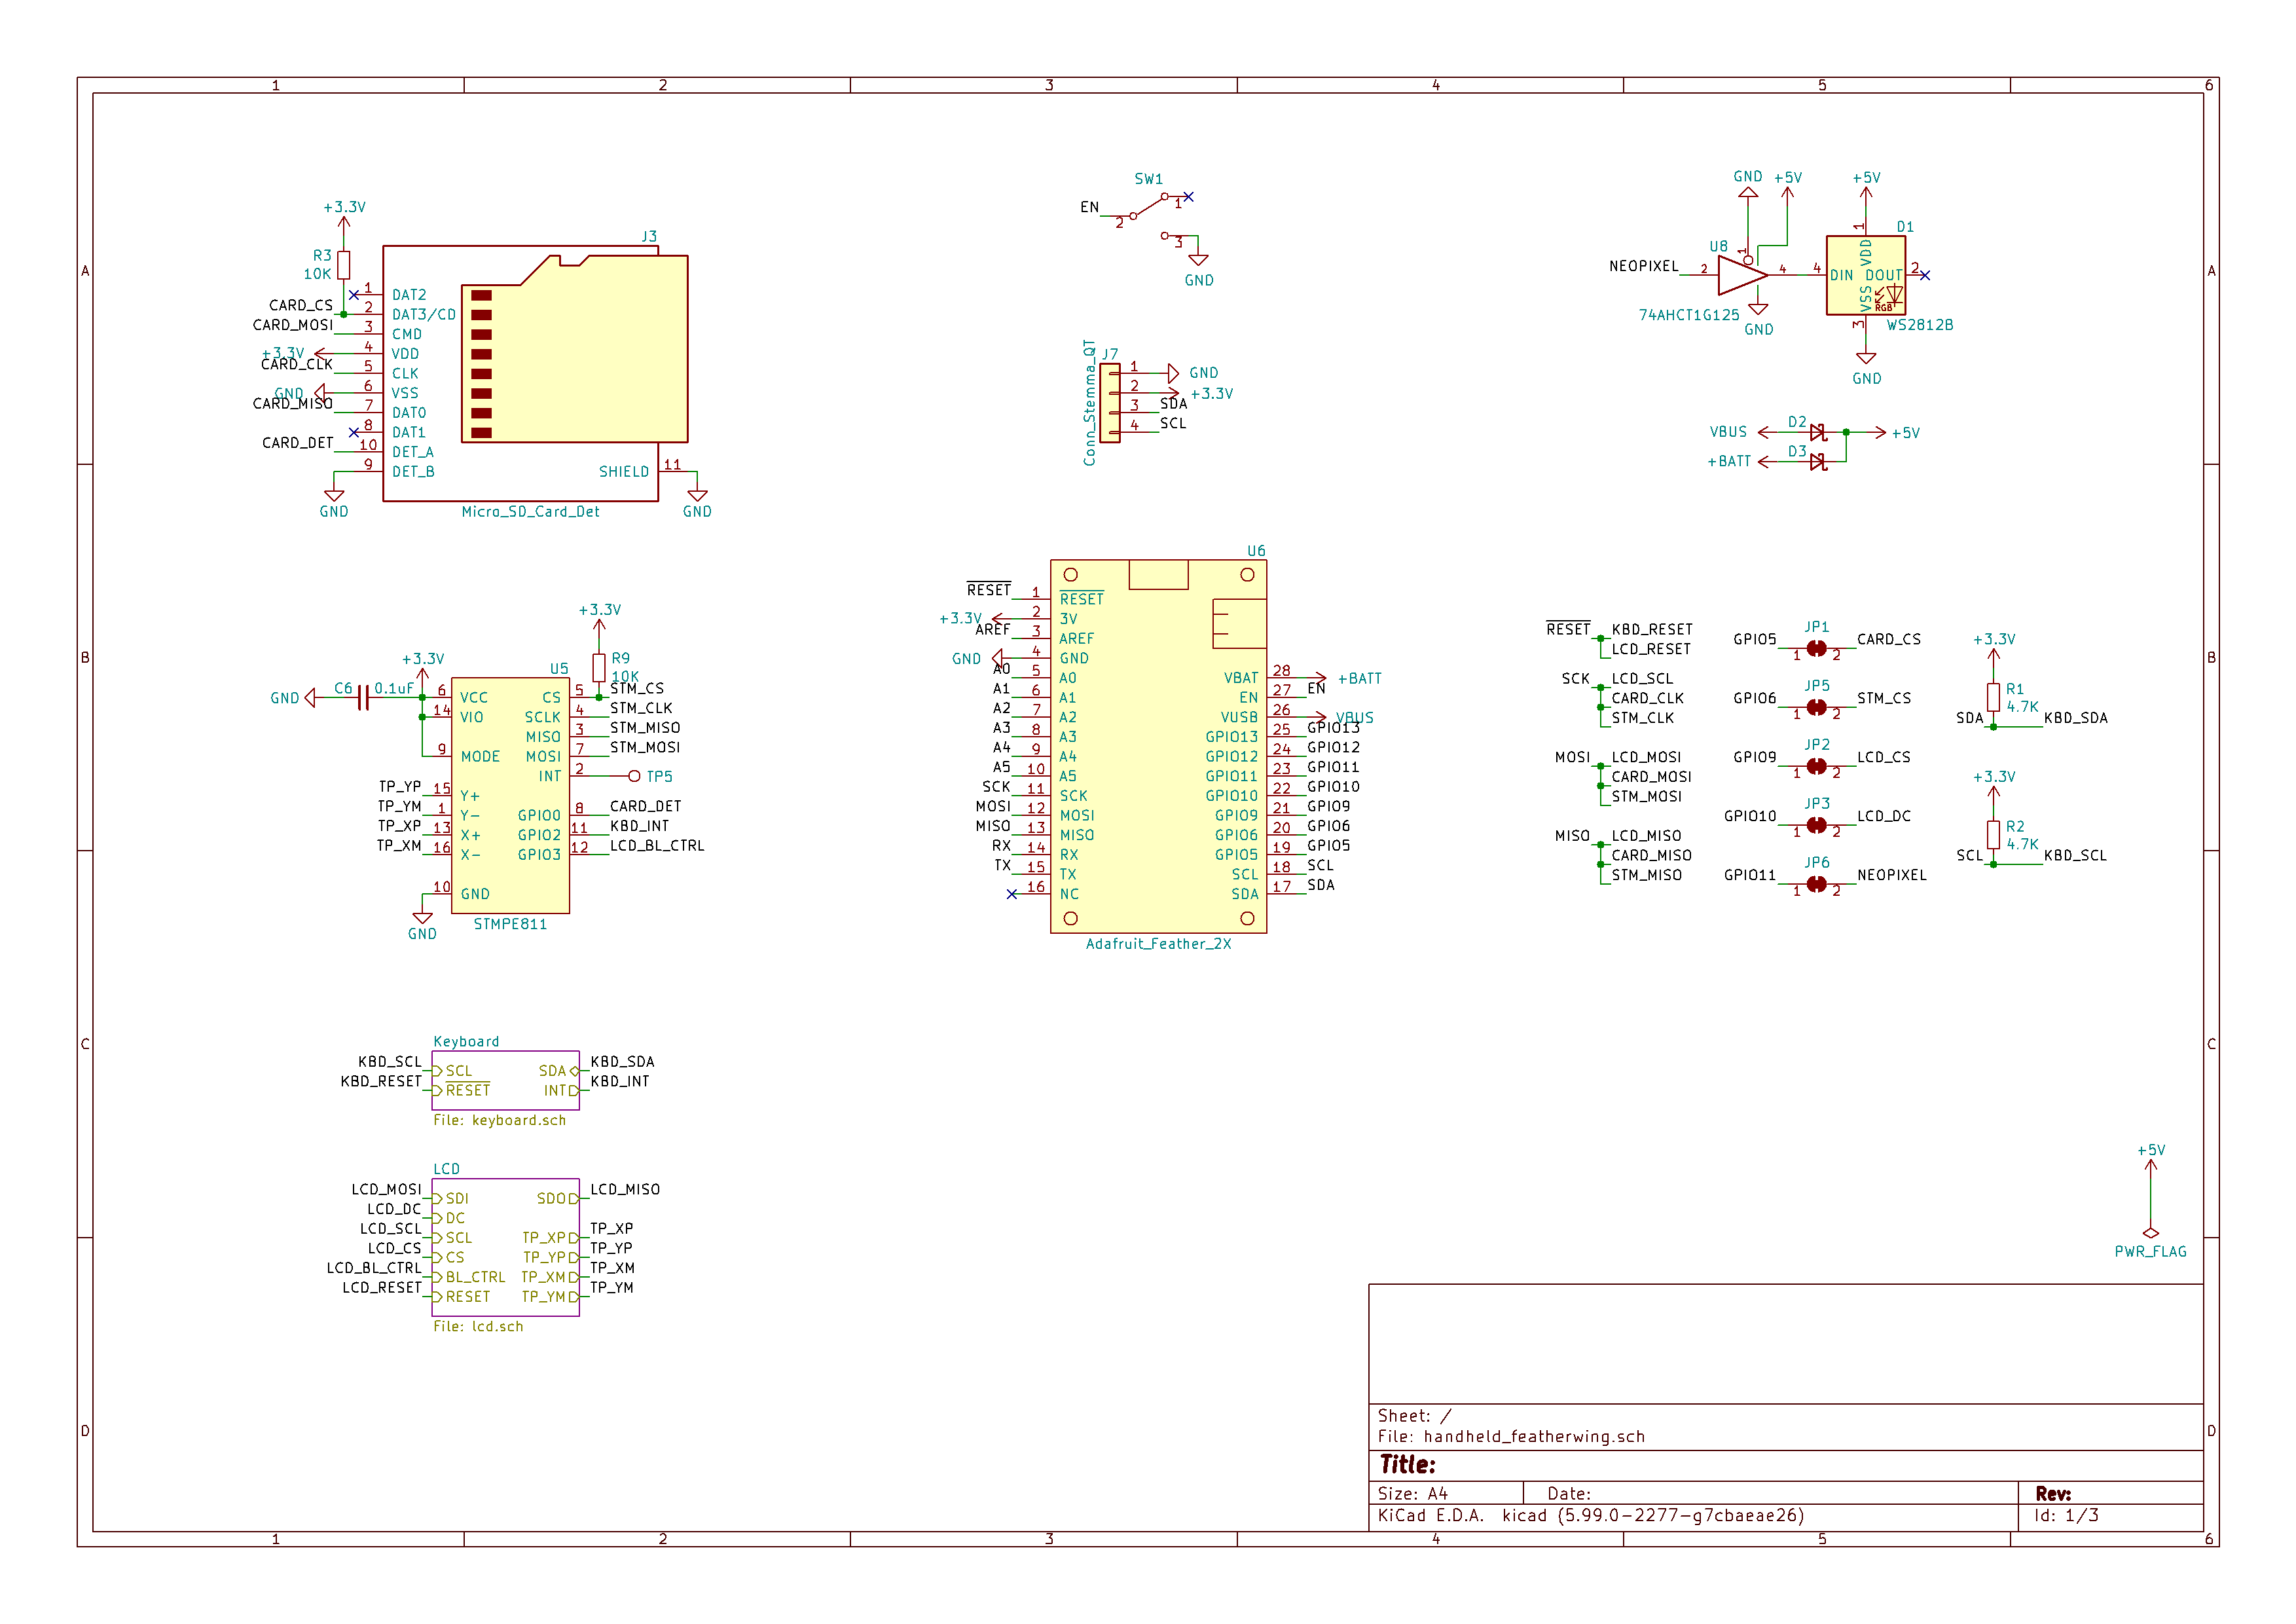The height and width of the screenshot is (1624, 2296).
Task: Select the JP5 solder jumper symbol
Action: pos(1817,707)
